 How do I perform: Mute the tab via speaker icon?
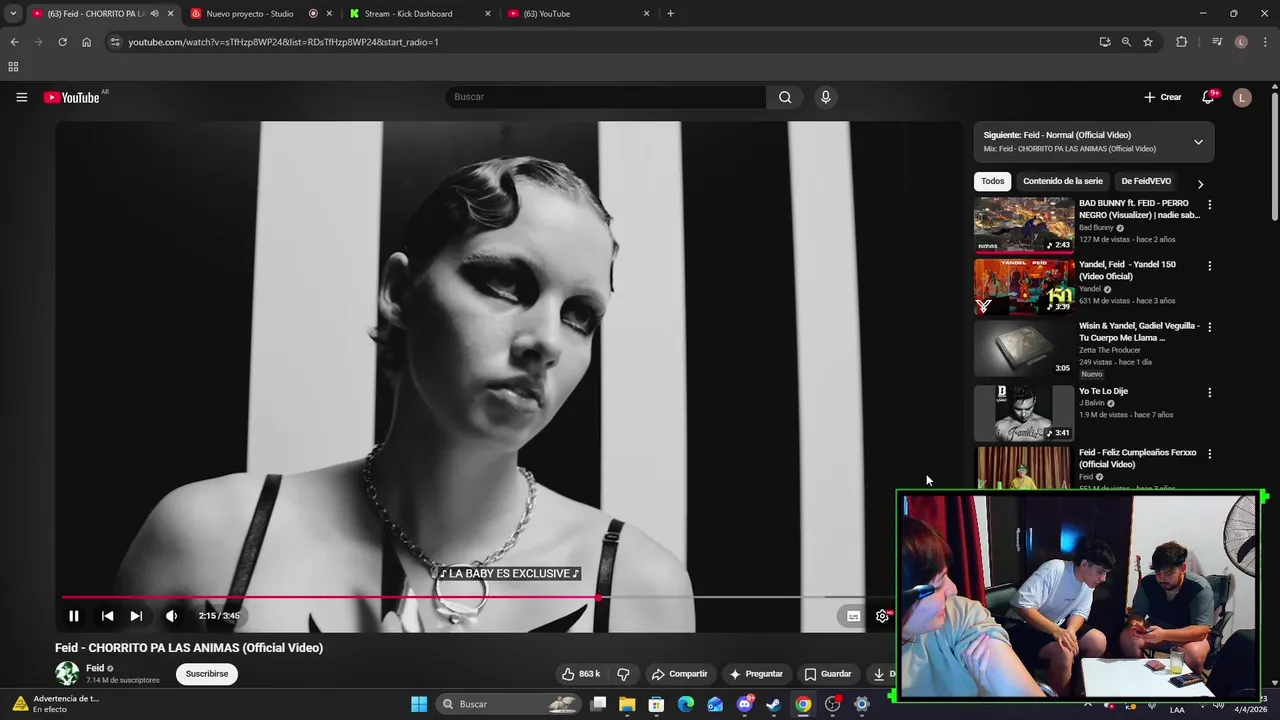154,14
